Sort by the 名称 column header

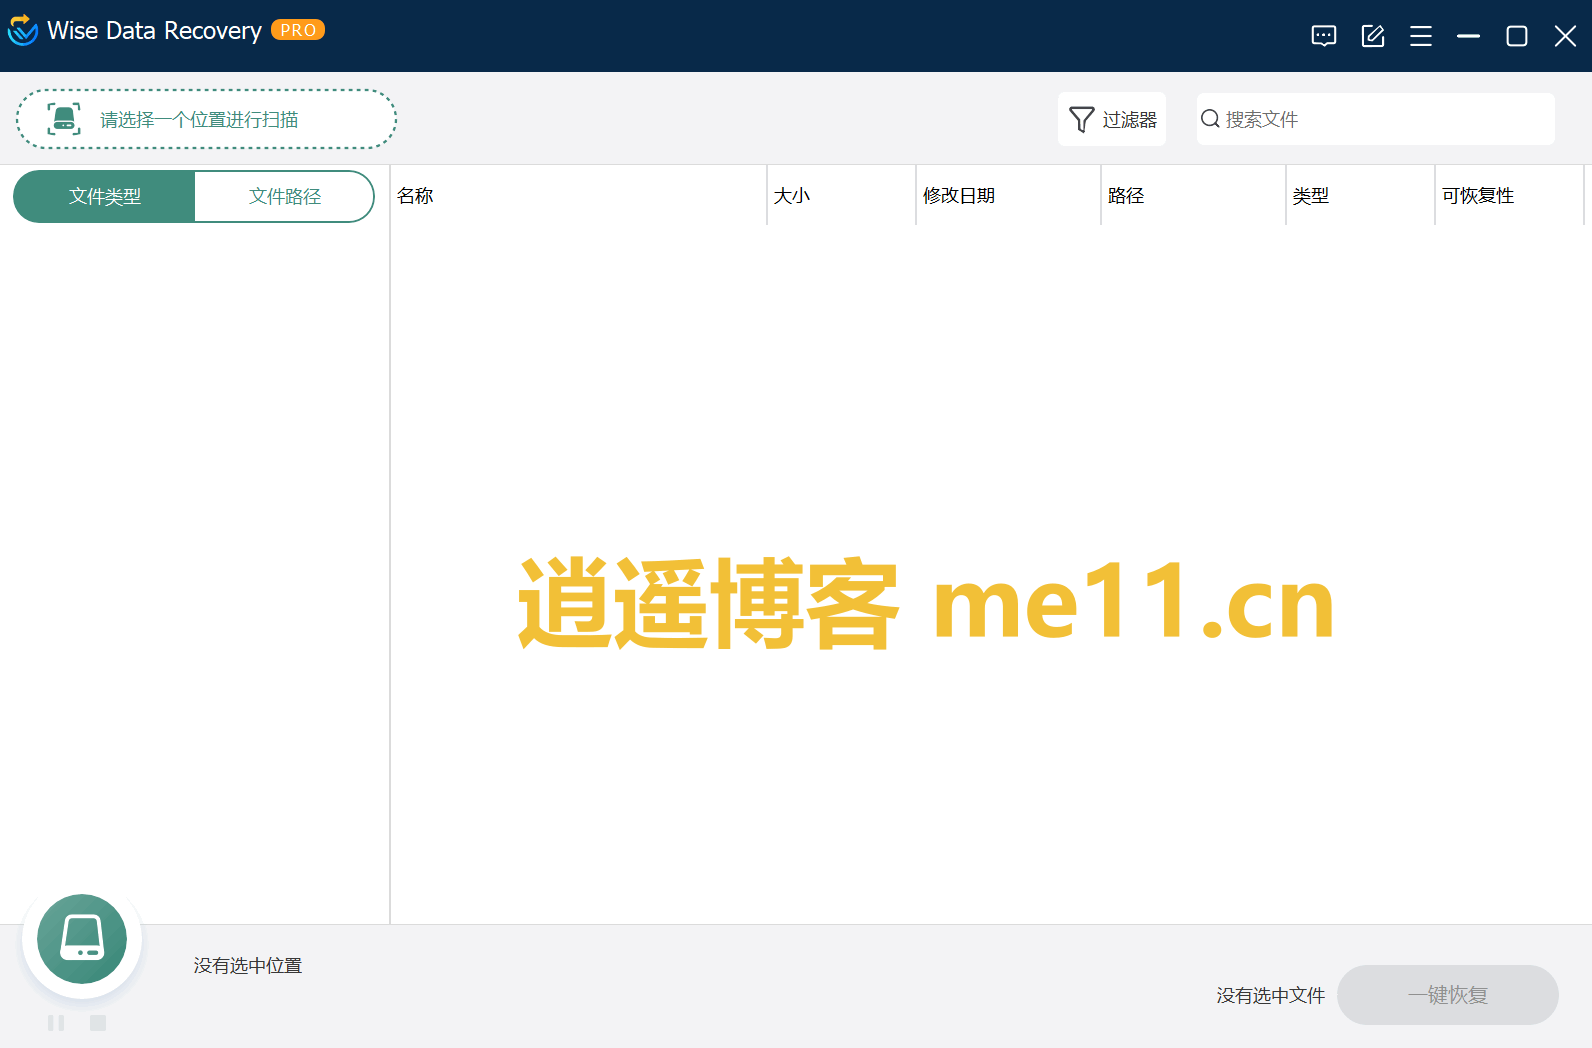(415, 196)
